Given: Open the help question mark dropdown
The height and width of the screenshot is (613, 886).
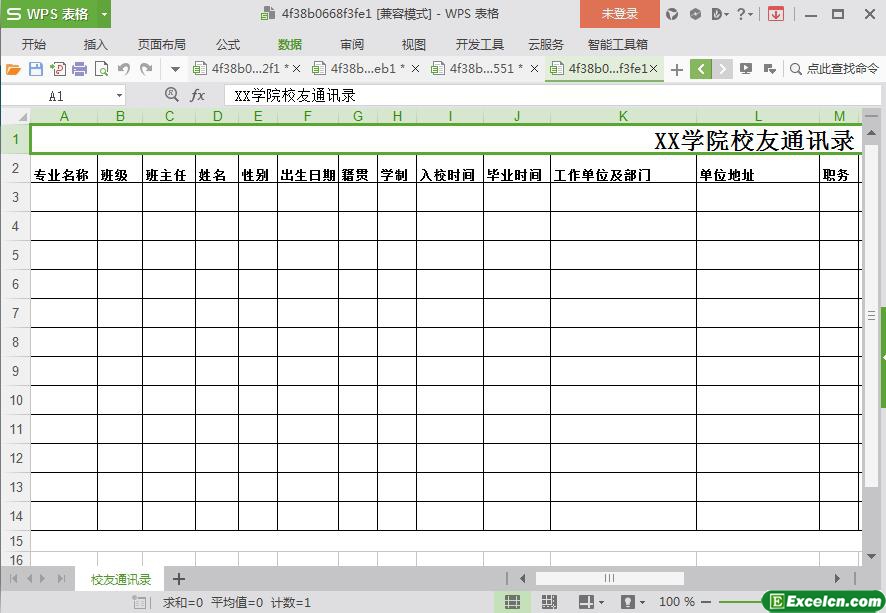Looking at the screenshot, I should (745, 14).
